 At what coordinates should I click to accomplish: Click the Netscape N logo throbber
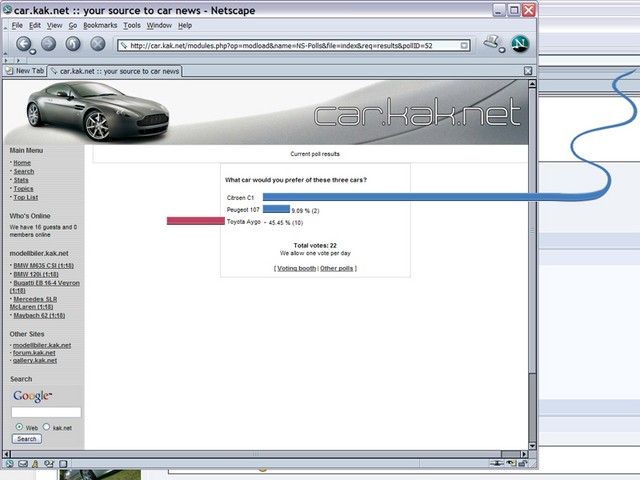[520, 44]
